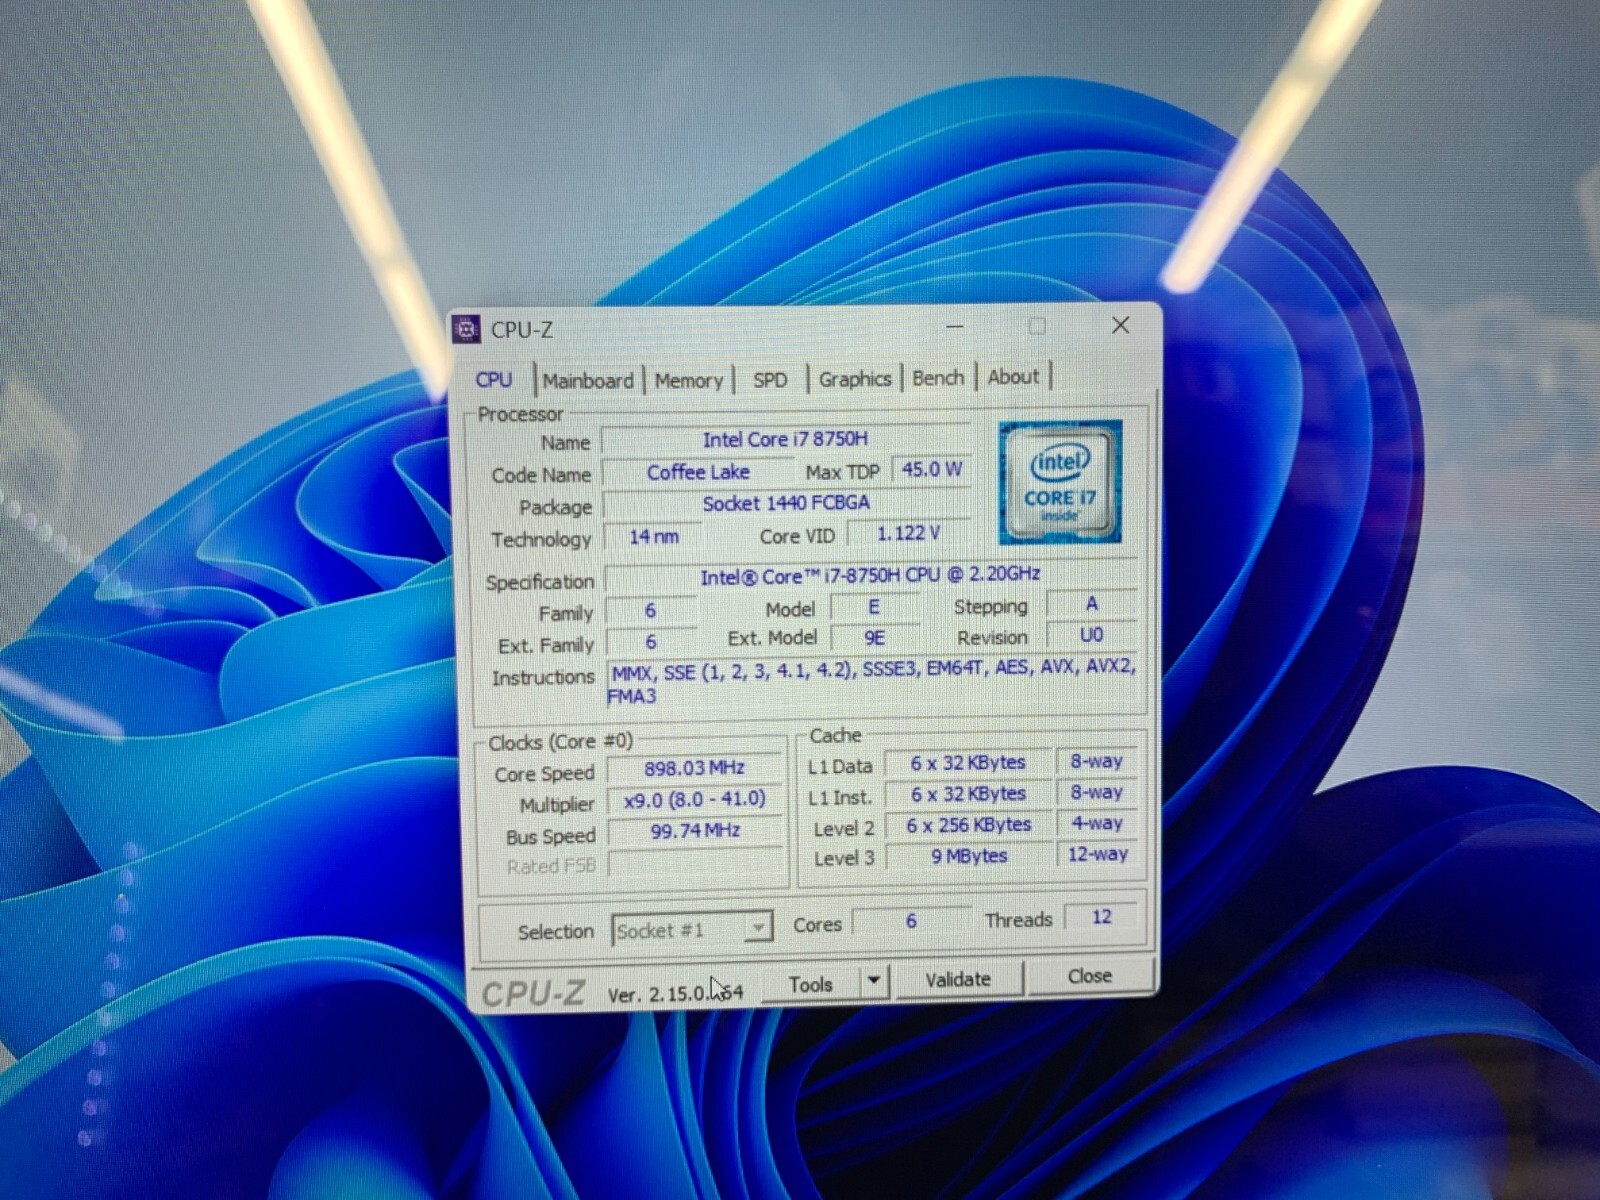
Task: Click the L1 Data value '6 x 32 KBytes'
Action: pos(967,763)
